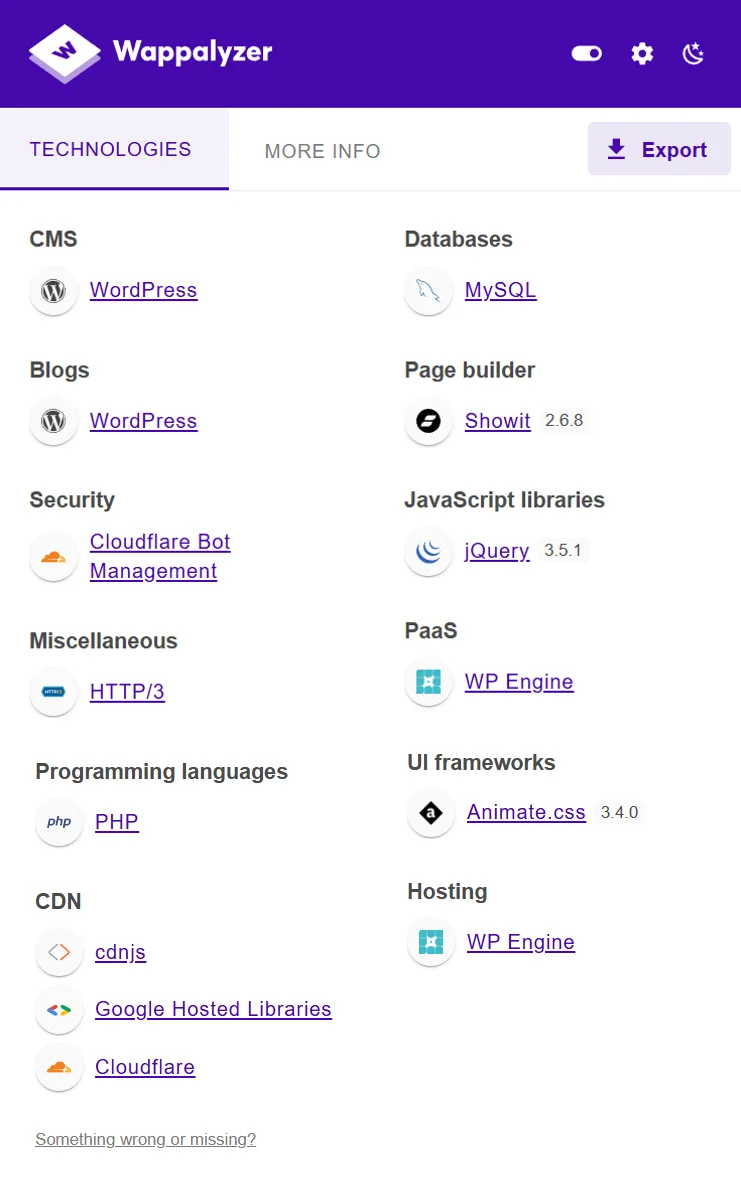Click the HTTP/3 icon under Miscellaneous
This screenshot has height=1182, width=741.
(x=53, y=692)
